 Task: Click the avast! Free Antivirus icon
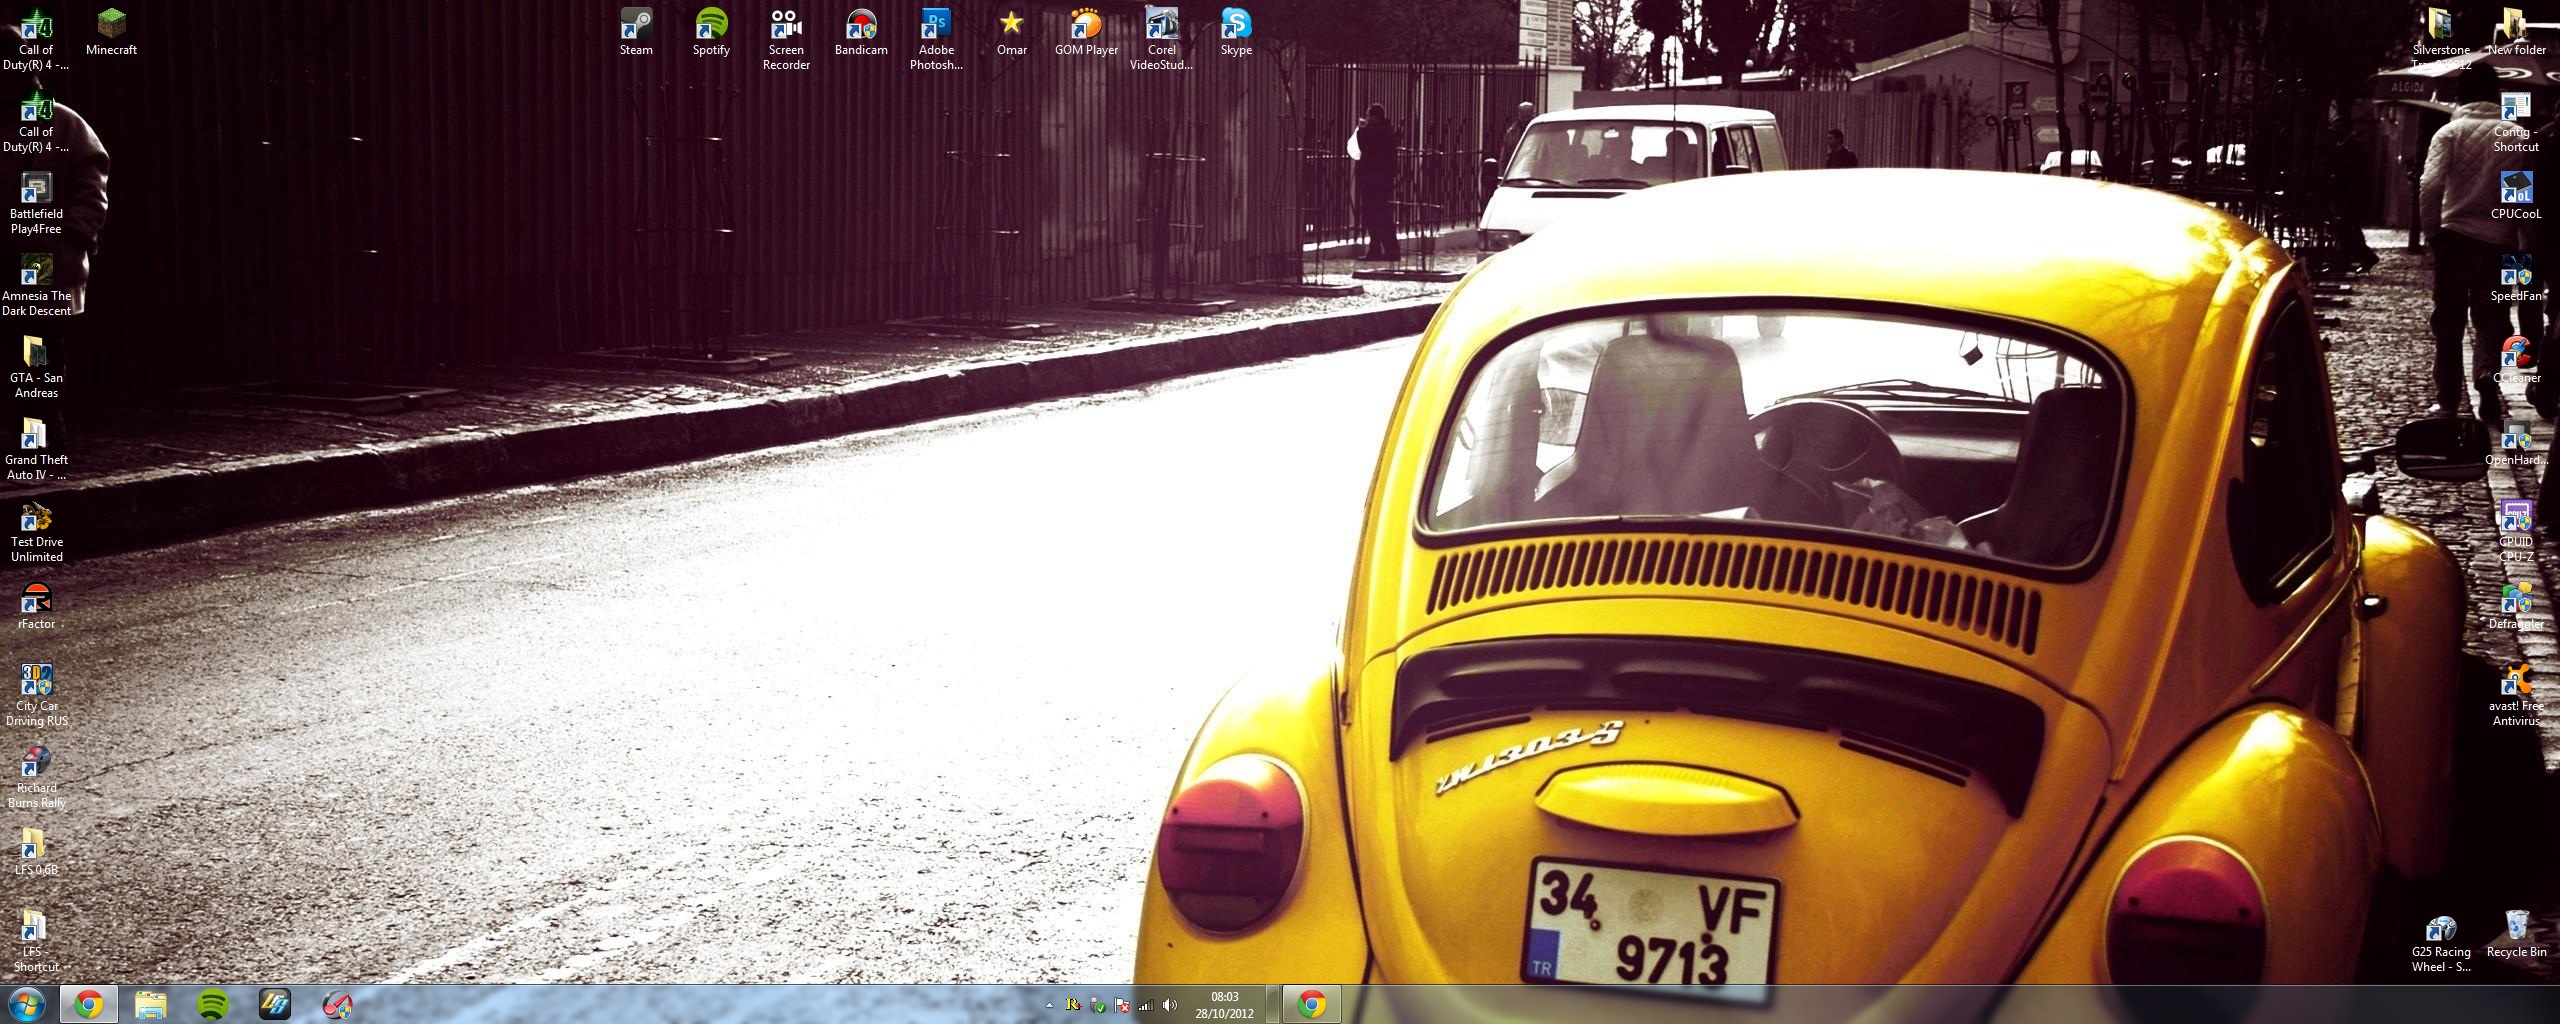click(x=2516, y=696)
